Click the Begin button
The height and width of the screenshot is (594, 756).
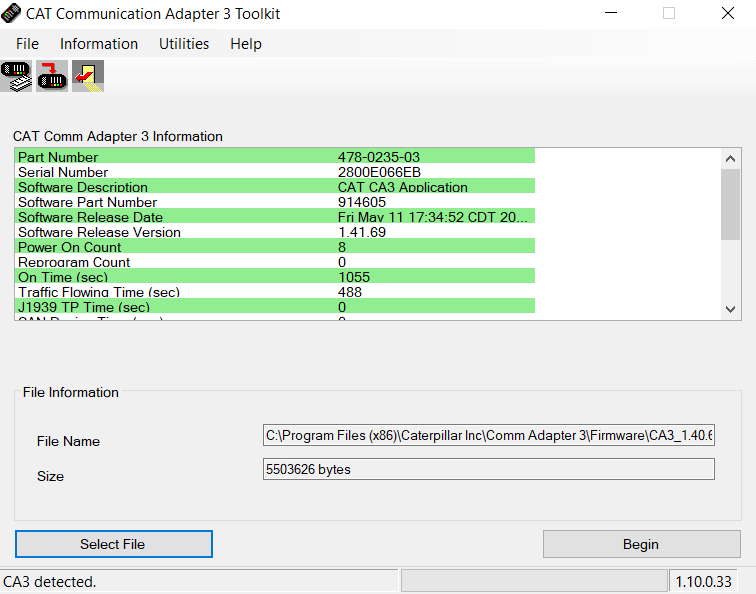coord(641,544)
